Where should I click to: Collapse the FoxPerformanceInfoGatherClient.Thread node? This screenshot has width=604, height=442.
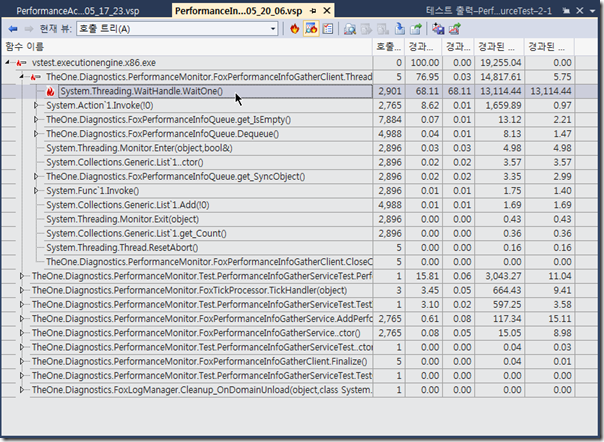(x=22, y=77)
